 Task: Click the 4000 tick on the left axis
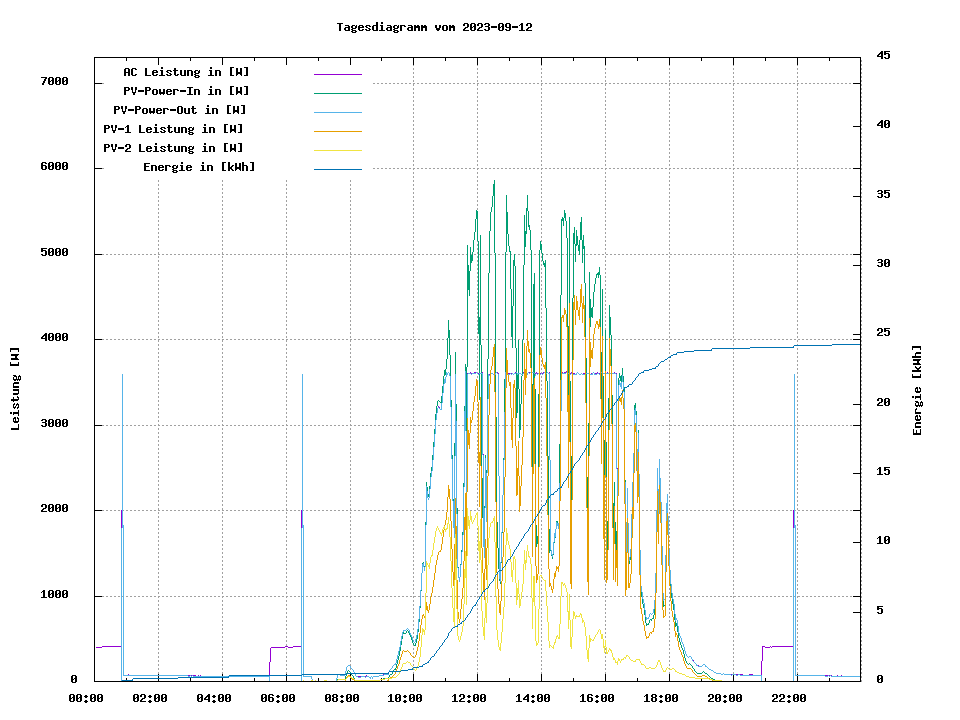pos(54,339)
